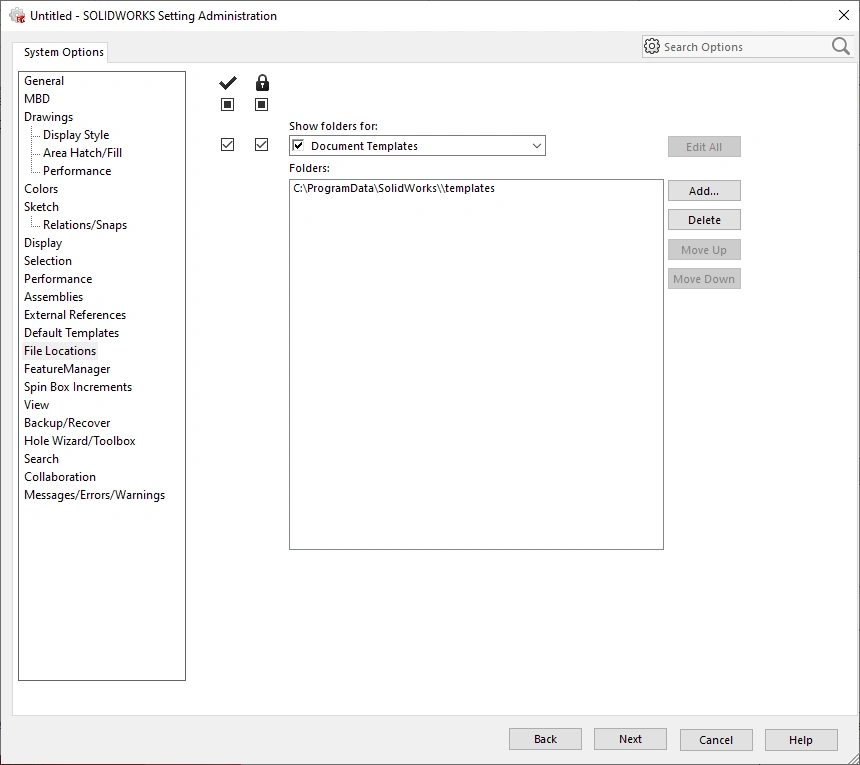Click Delete to remove the folder
The width and height of the screenshot is (860, 765).
pyautogui.click(x=704, y=220)
